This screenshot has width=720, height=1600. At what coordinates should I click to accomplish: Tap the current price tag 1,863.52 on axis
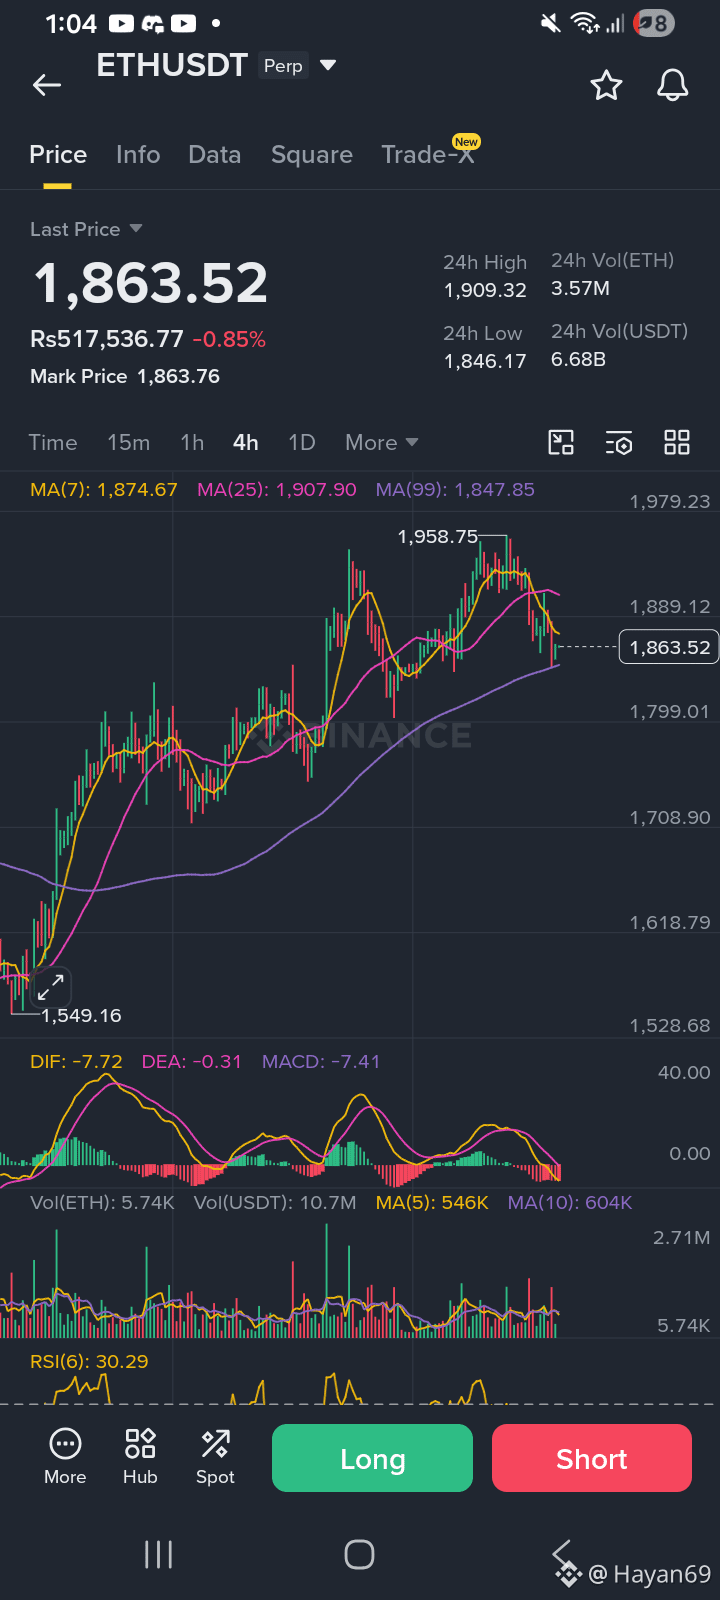point(669,647)
